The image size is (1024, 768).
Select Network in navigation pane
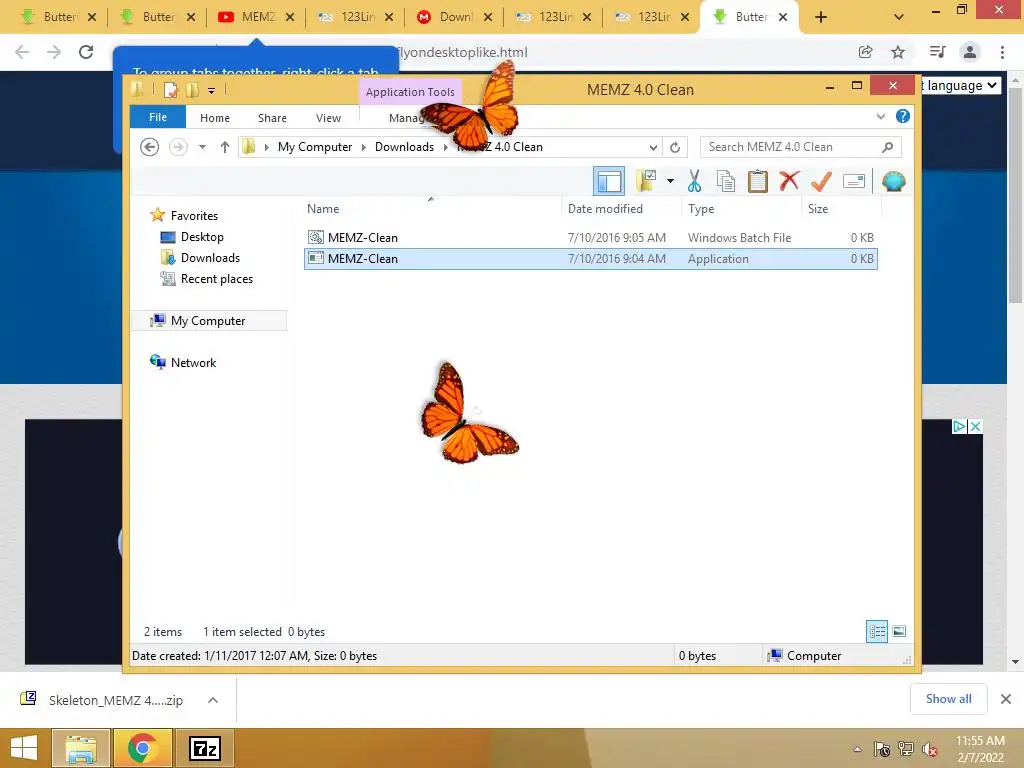(x=193, y=362)
